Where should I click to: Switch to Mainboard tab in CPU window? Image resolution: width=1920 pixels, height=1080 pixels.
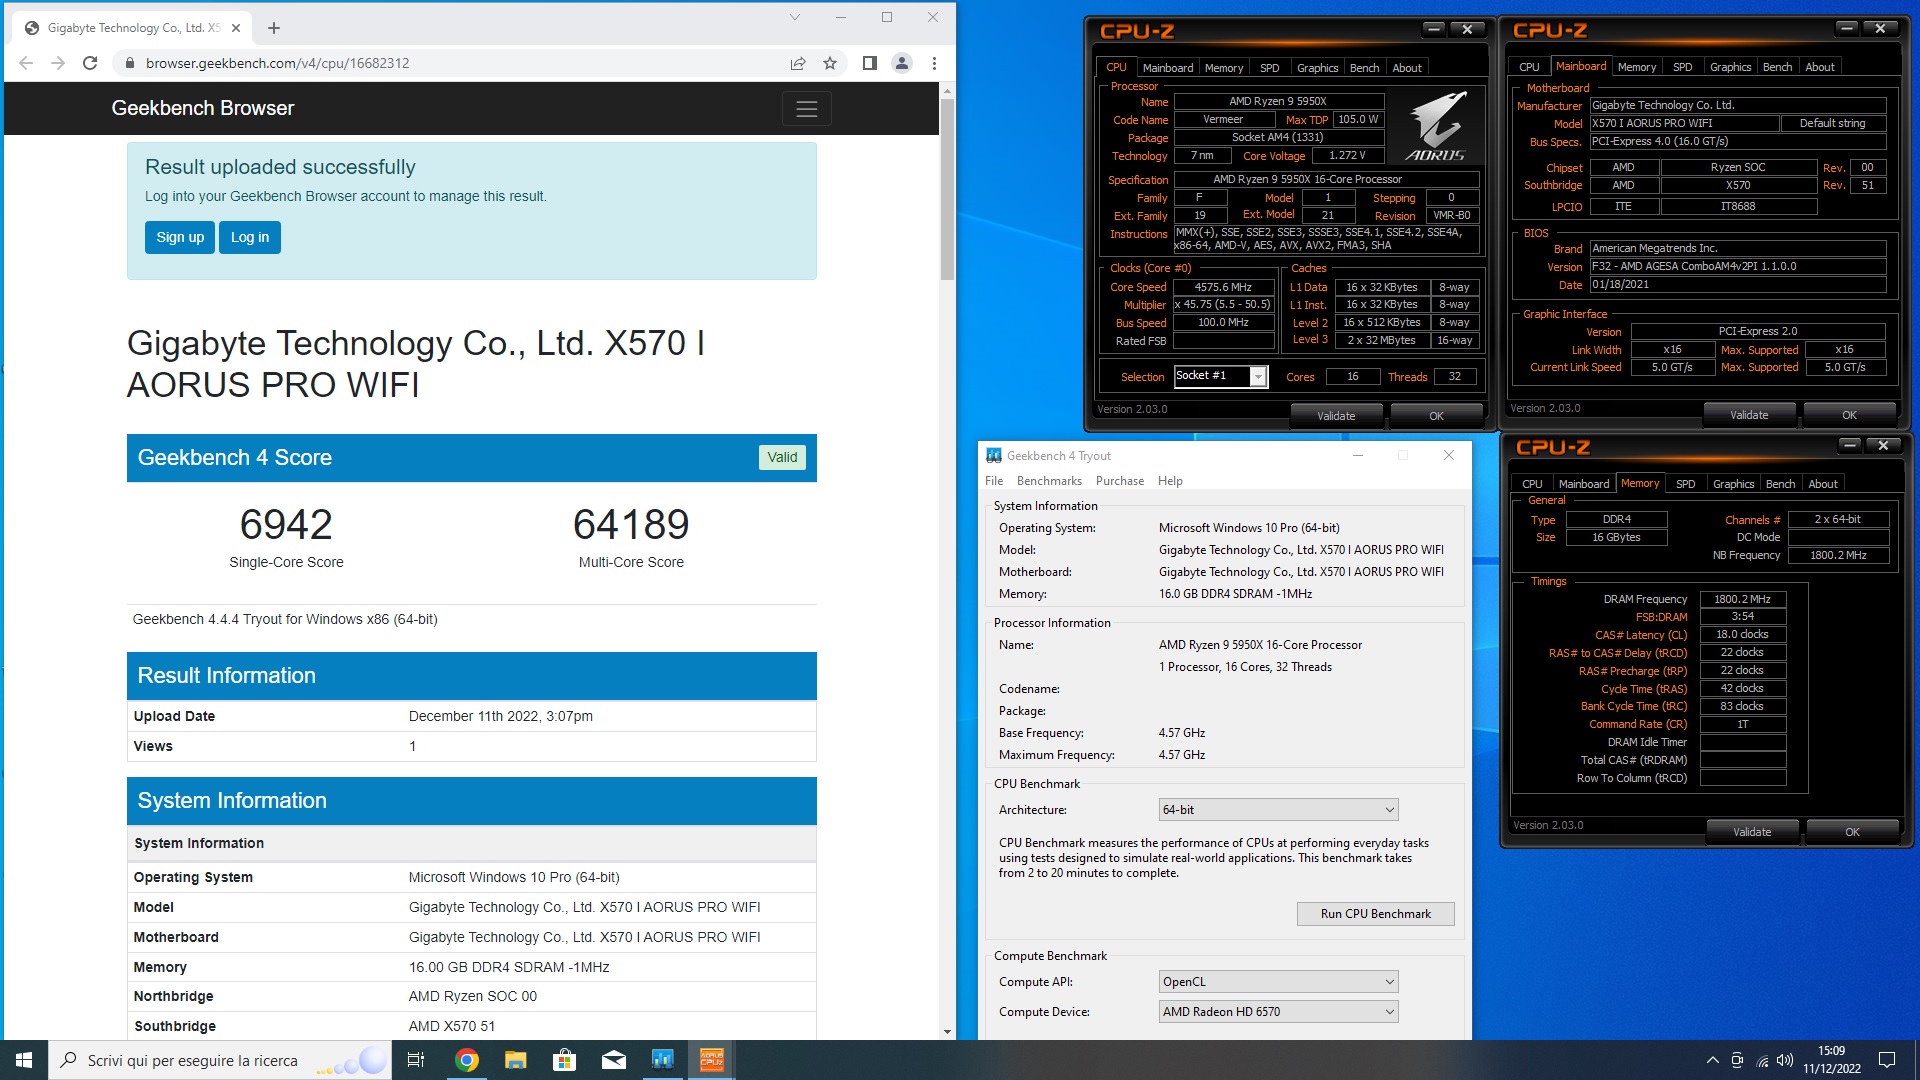[x=1168, y=68]
